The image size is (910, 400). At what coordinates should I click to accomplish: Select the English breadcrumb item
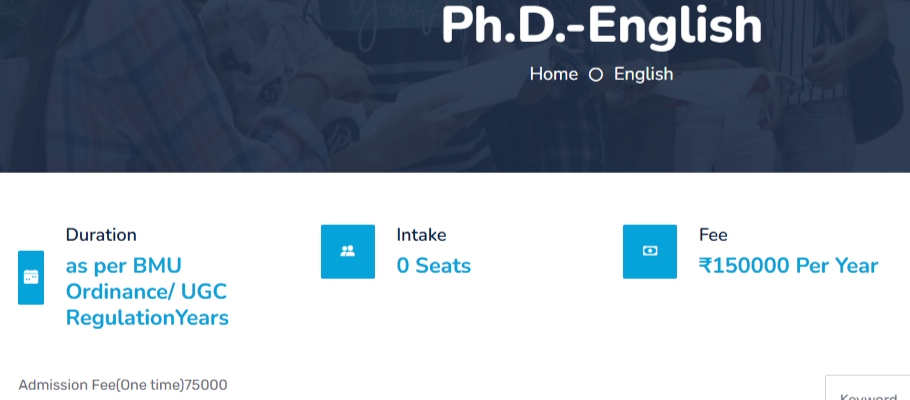(643, 74)
